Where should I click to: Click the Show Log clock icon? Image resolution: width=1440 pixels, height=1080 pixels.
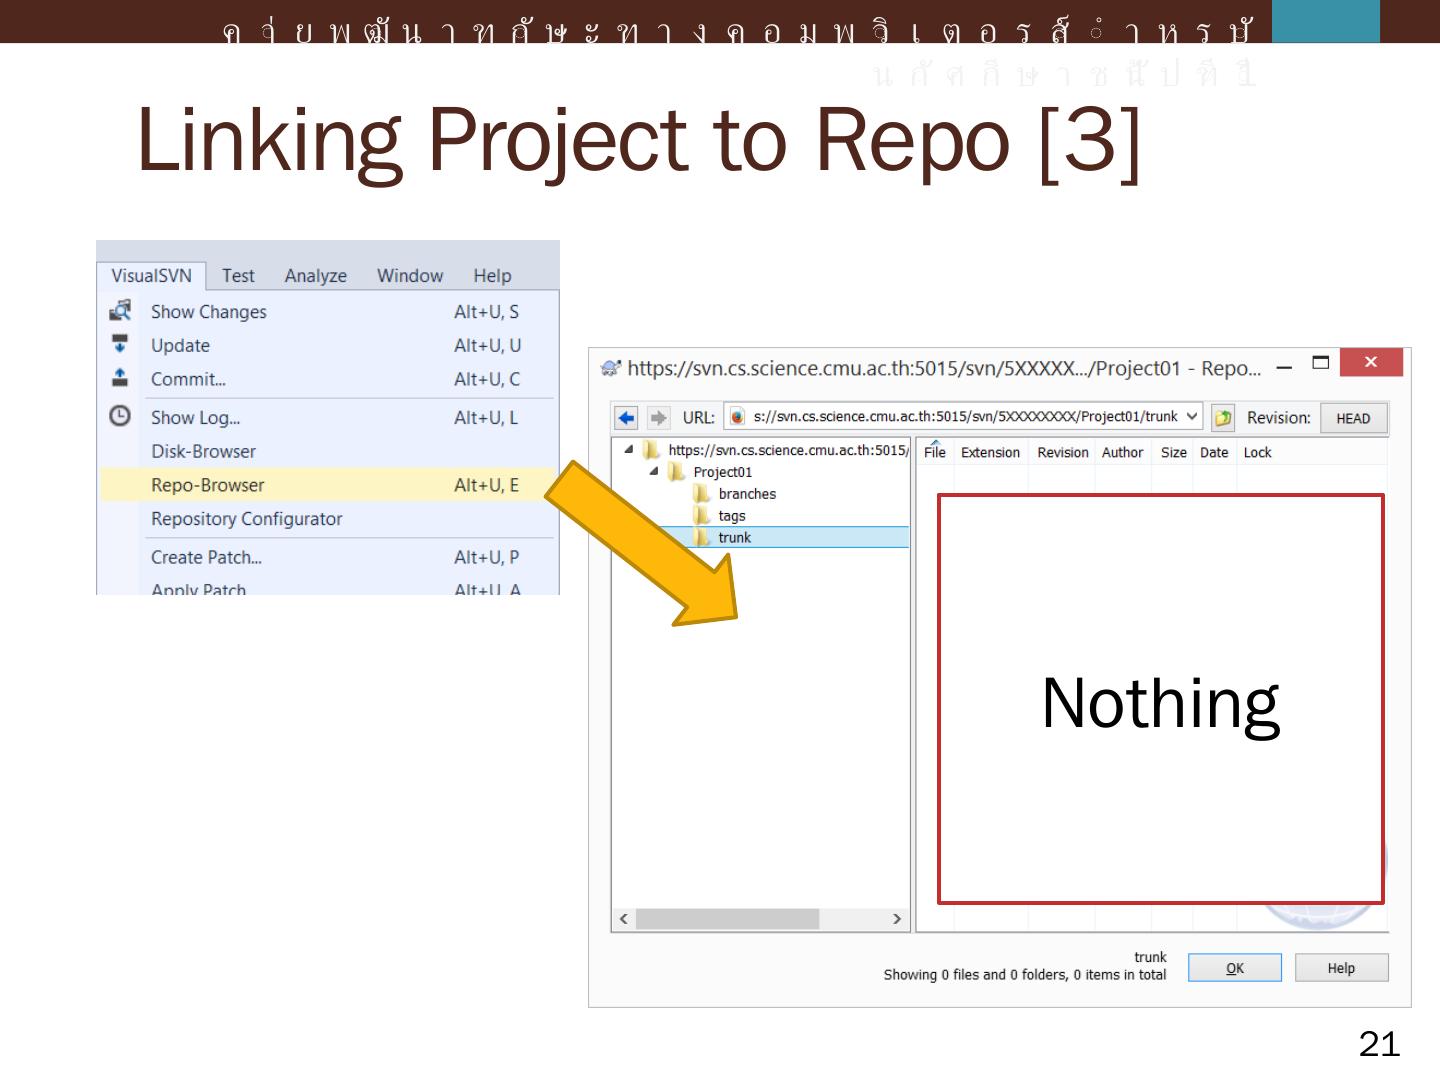click(120, 416)
